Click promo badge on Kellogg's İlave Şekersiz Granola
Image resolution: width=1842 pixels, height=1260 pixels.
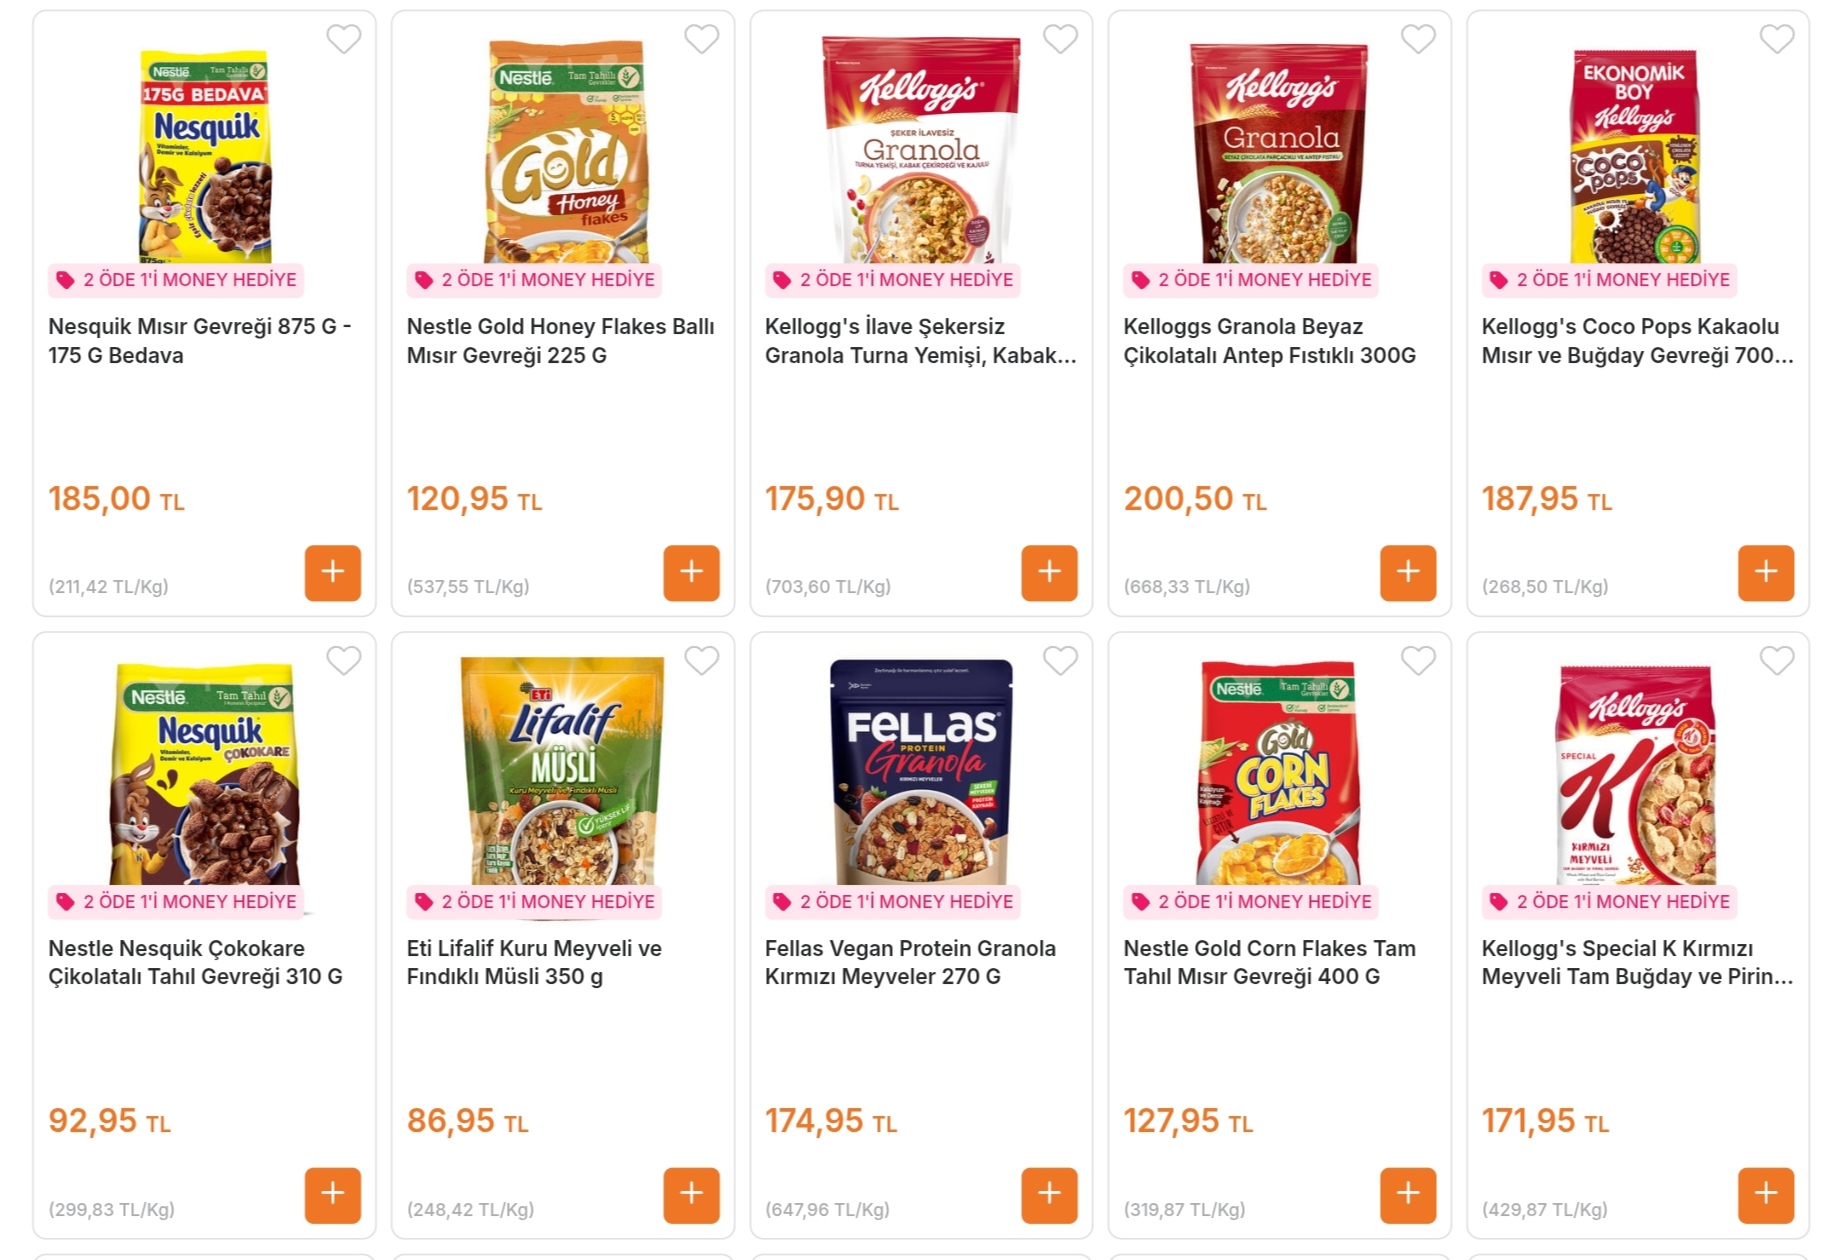(893, 280)
